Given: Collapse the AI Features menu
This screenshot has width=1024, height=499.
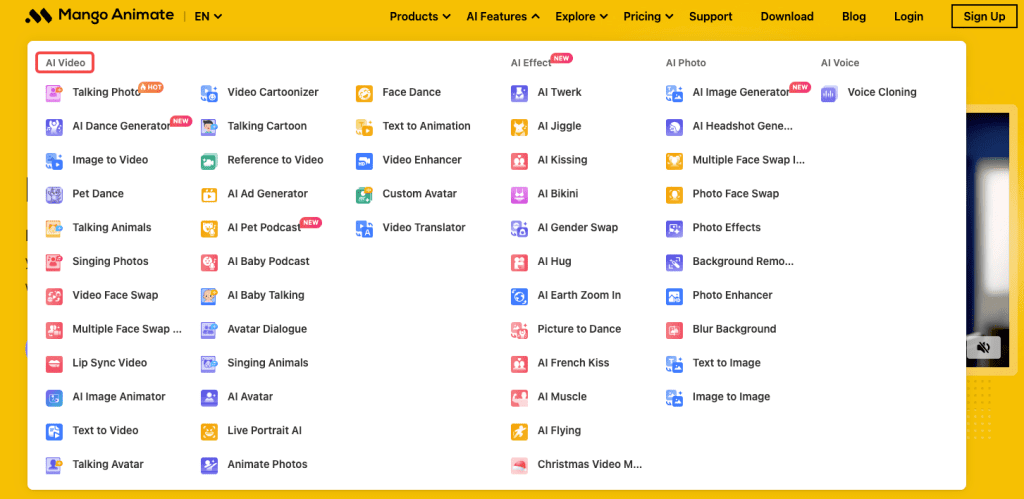Looking at the screenshot, I should coord(503,17).
